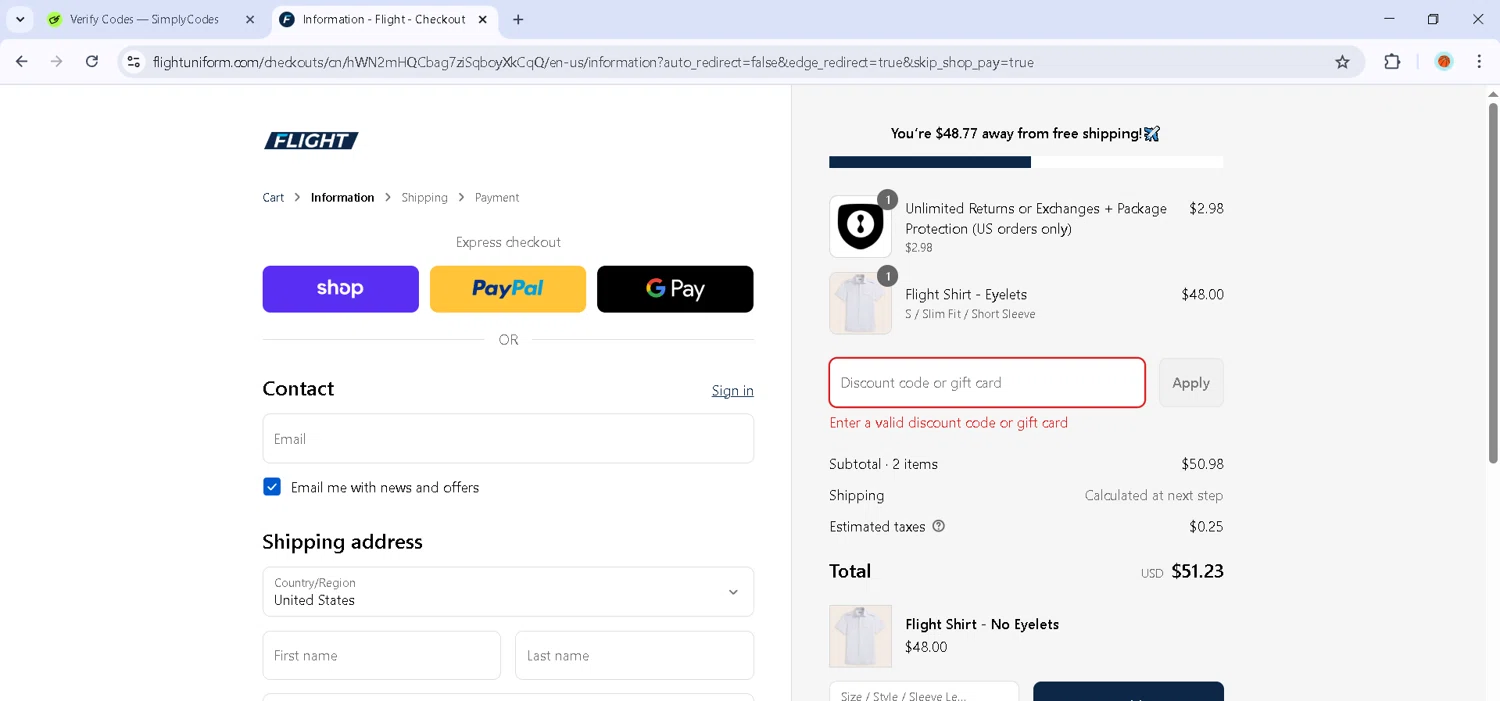Pay with PayPal button
The height and width of the screenshot is (701, 1500).
click(508, 289)
